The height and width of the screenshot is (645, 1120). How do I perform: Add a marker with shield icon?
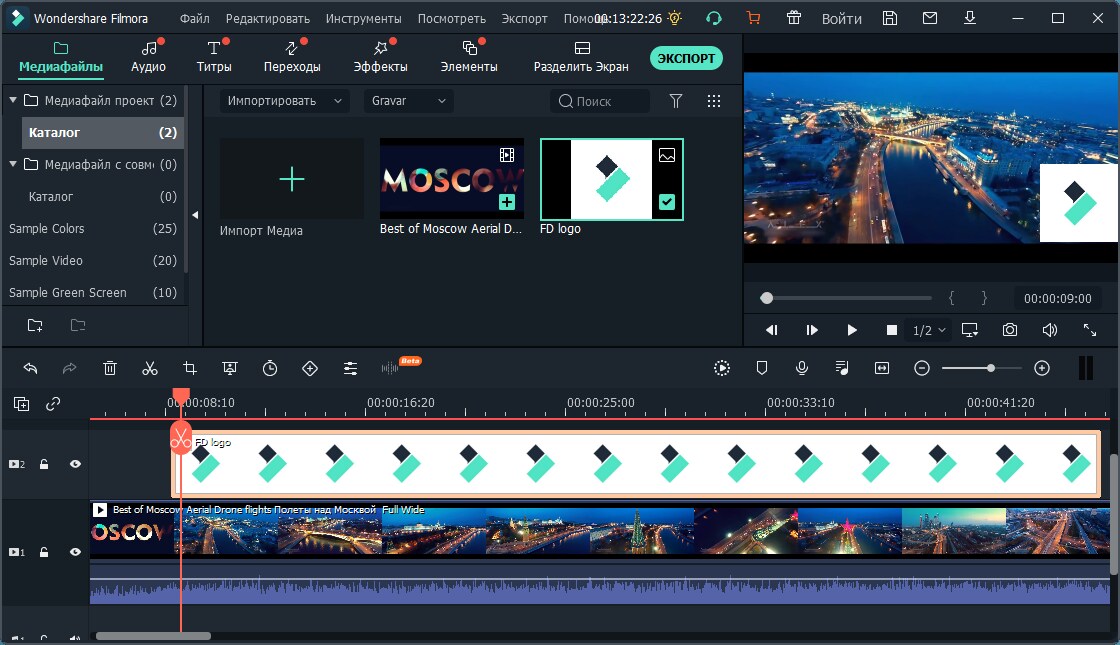pyautogui.click(x=761, y=368)
